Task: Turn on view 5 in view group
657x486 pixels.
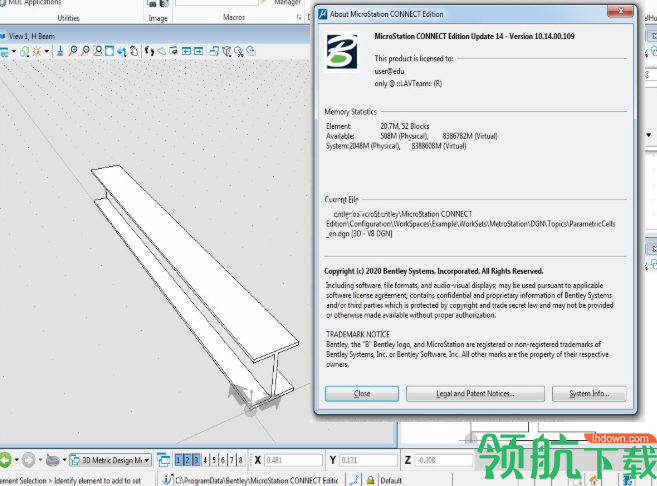Action: [214, 460]
